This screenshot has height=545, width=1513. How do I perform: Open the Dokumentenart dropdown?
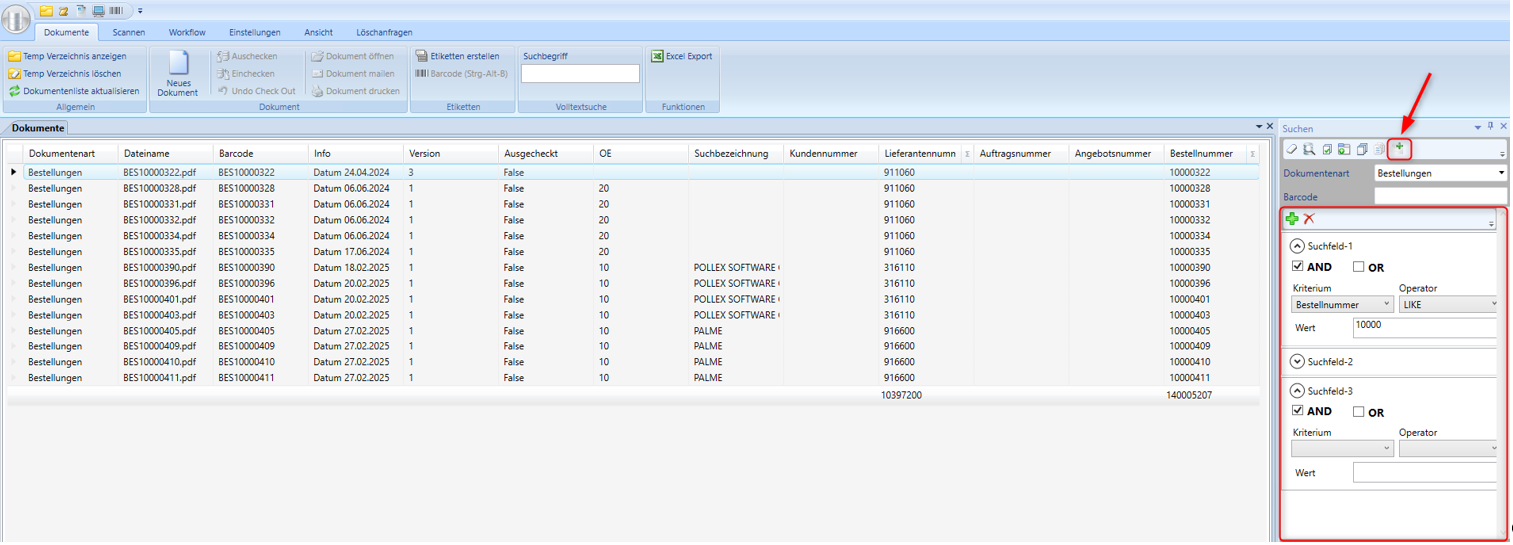[1501, 173]
